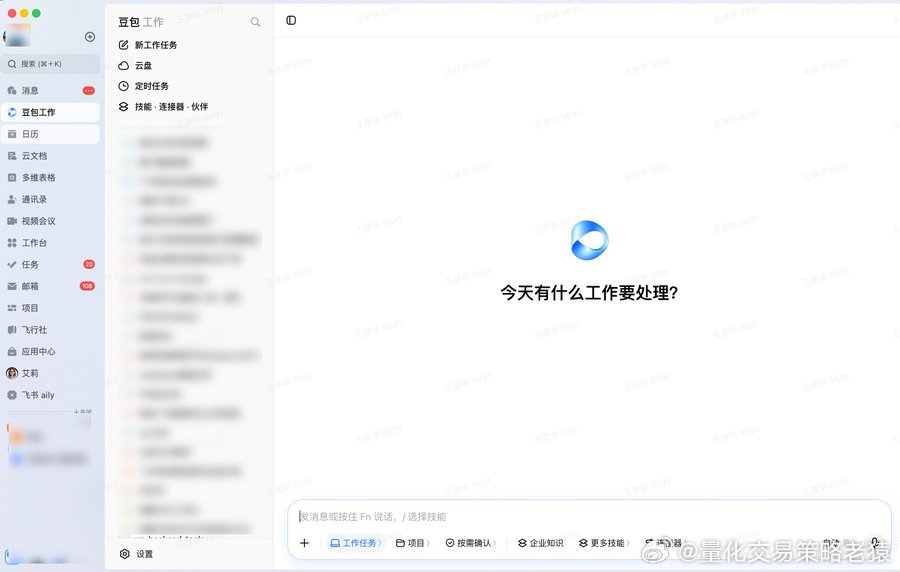Open 云文档 in the sidebar
The image size is (900, 572).
51,156
